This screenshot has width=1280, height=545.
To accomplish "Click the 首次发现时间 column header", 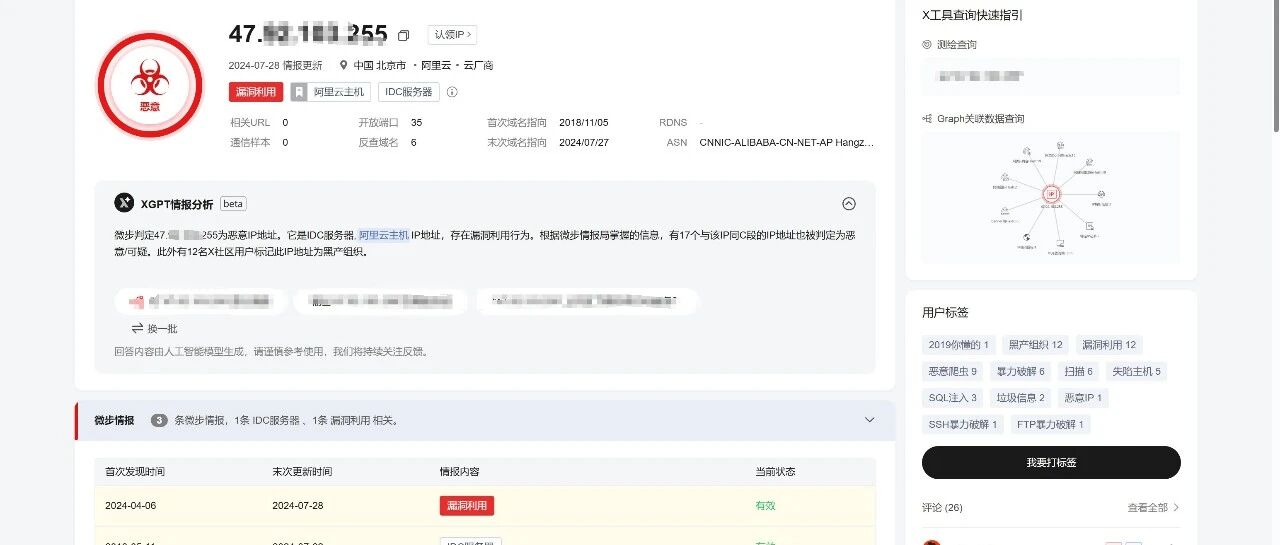I will click(135, 471).
